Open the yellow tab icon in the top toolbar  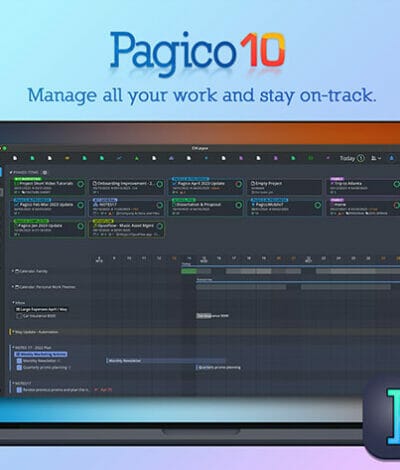67,158
